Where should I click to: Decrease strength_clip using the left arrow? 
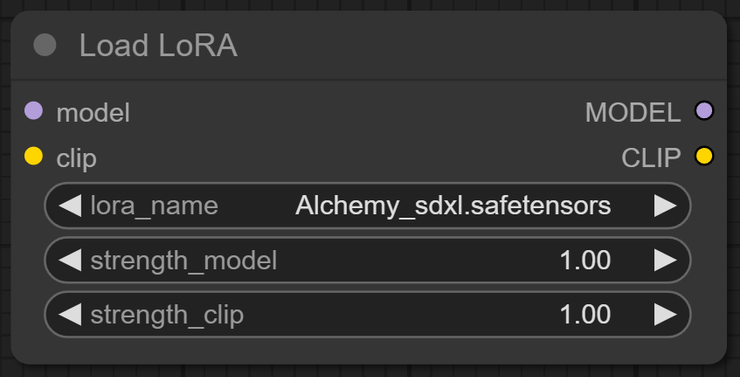[70, 315]
